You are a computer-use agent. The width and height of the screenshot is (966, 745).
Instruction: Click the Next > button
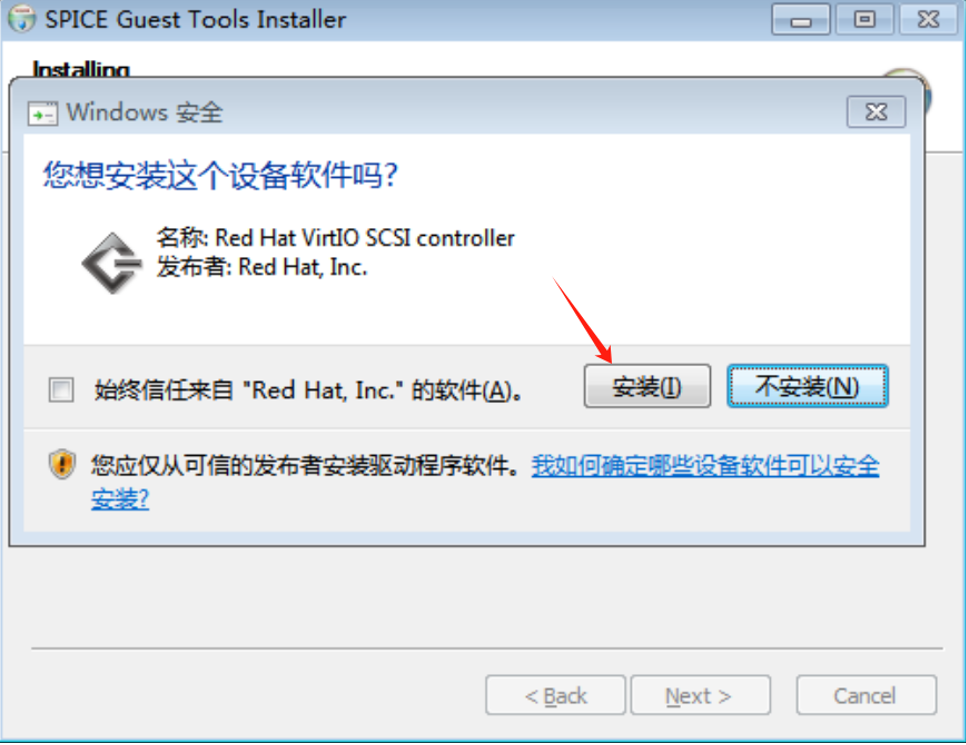pos(700,695)
